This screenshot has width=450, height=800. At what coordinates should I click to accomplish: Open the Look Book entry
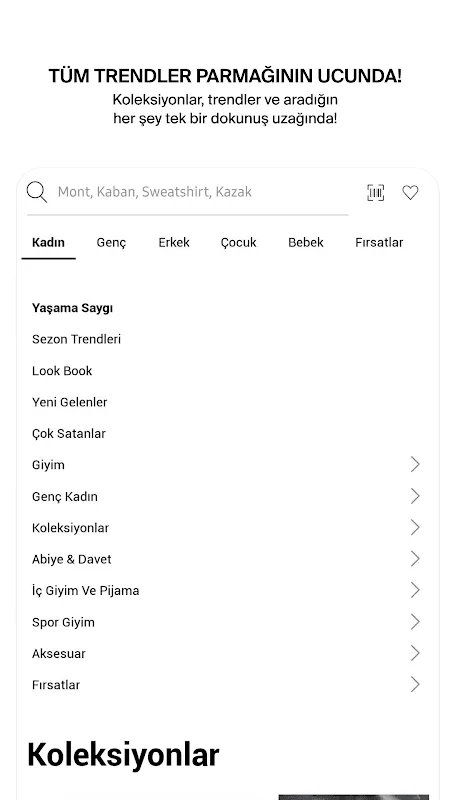tap(62, 371)
